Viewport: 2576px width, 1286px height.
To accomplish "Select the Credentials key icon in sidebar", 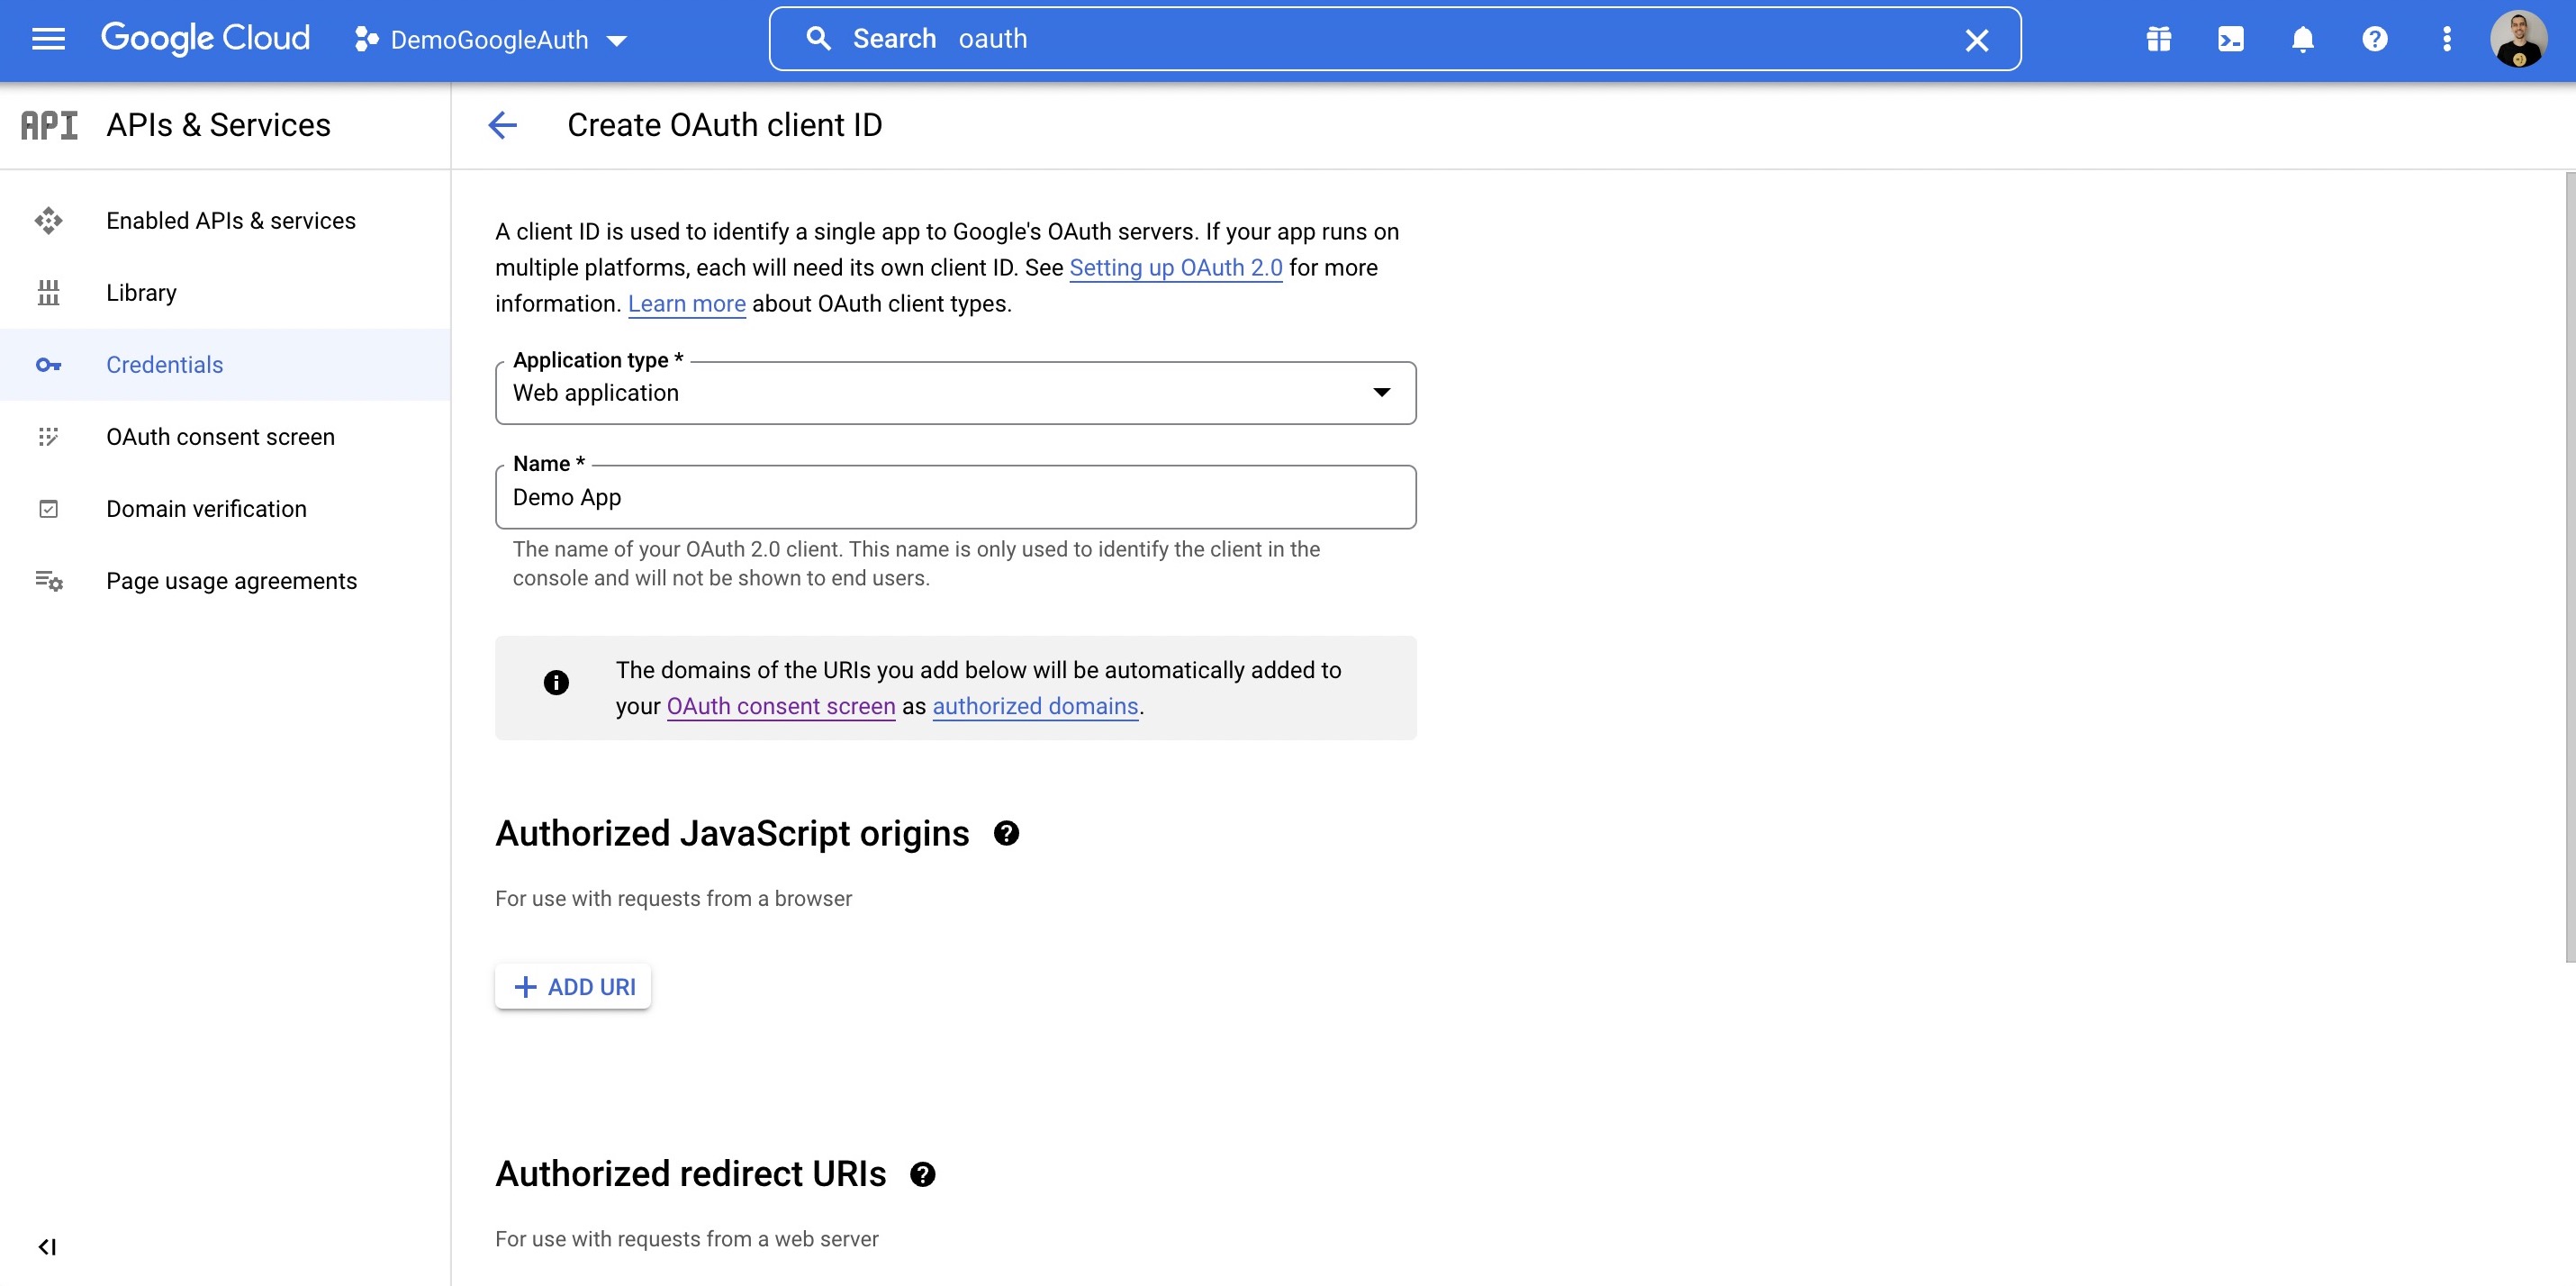I will point(48,364).
